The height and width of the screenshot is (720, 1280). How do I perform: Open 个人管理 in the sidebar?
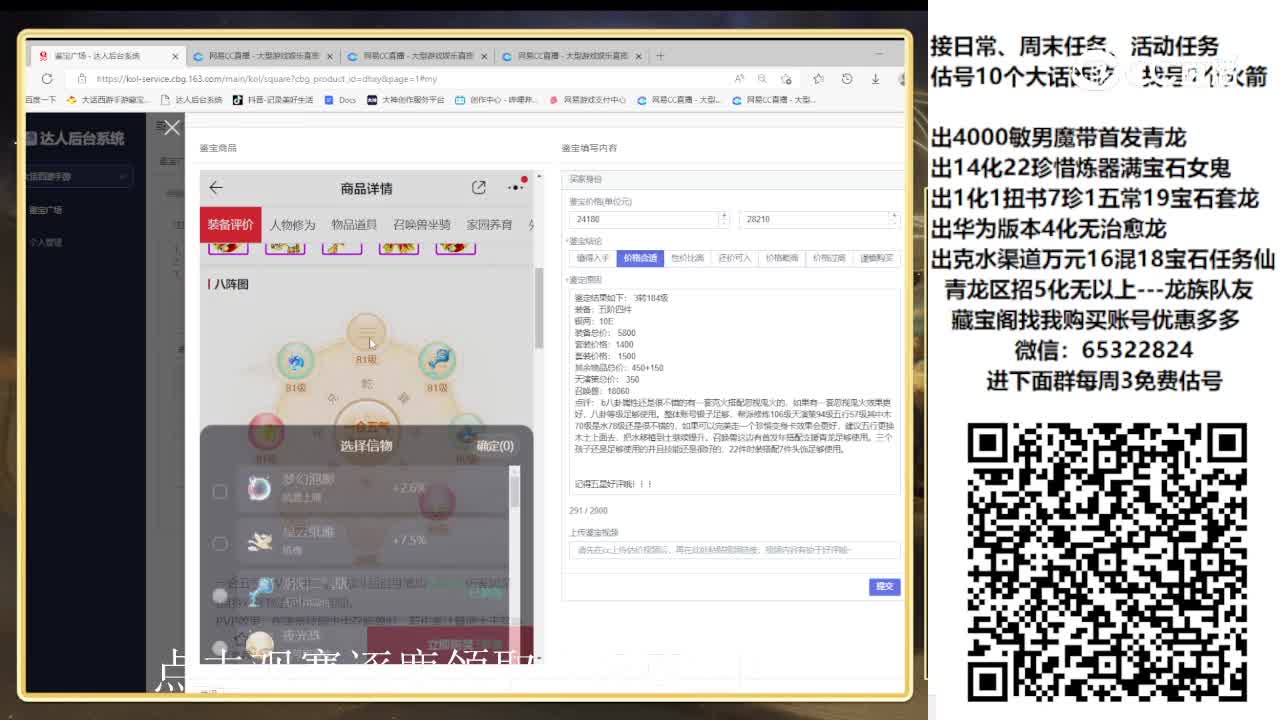click(x=46, y=242)
